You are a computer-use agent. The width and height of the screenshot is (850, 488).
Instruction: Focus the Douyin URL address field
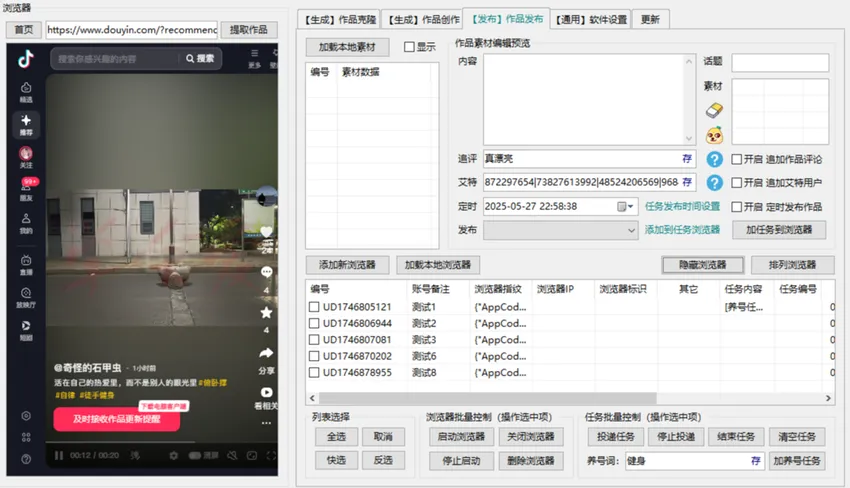(x=132, y=30)
